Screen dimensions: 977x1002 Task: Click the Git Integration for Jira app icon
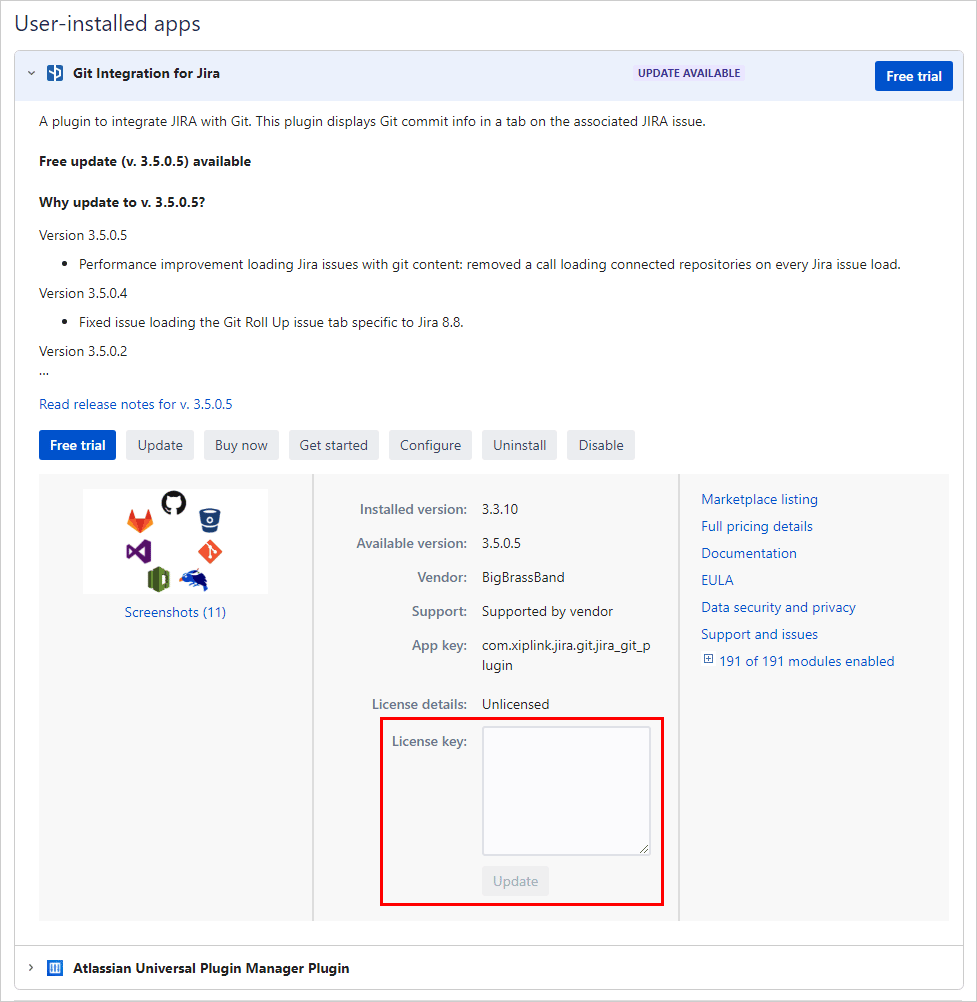55,74
